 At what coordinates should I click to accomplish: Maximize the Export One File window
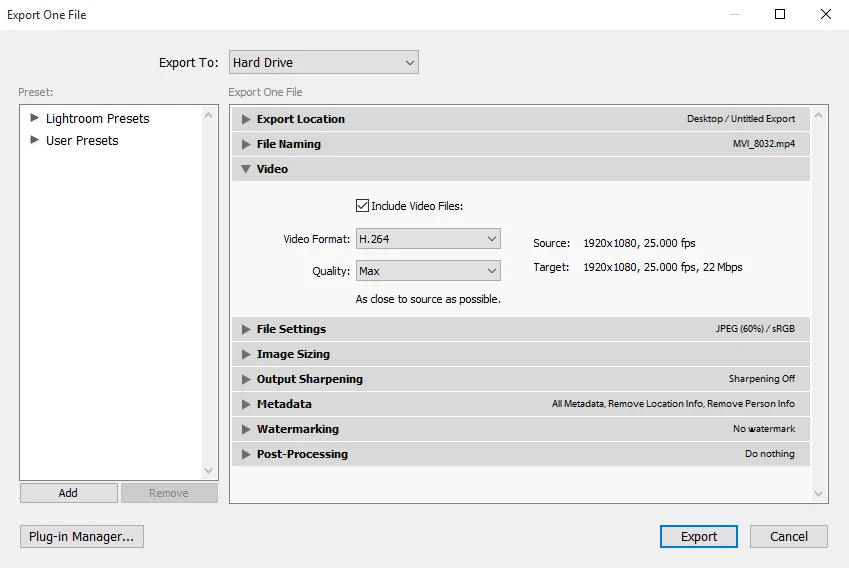click(x=780, y=14)
